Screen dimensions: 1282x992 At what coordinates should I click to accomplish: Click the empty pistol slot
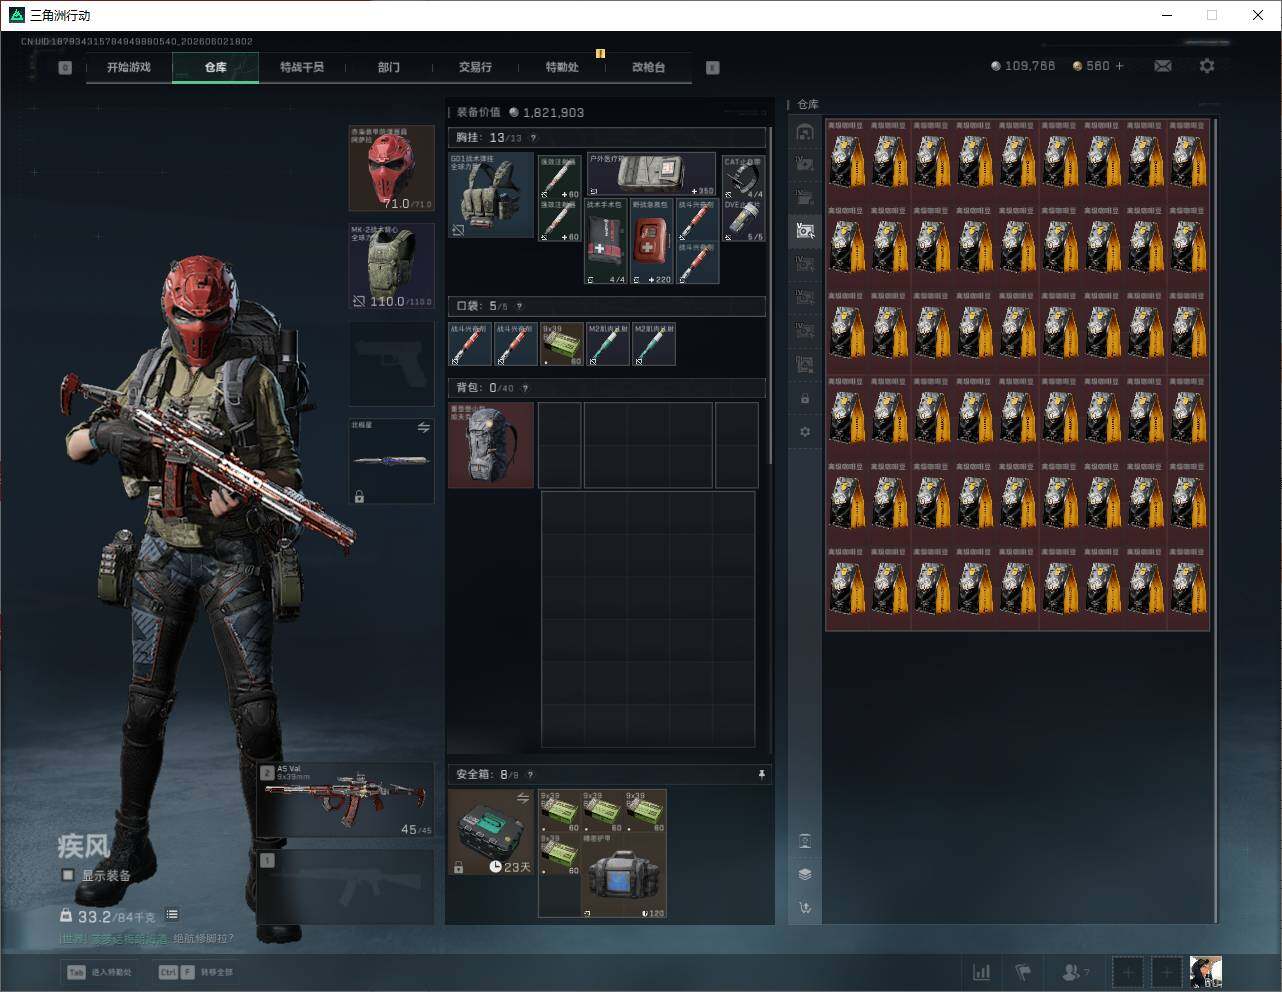coord(391,364)
